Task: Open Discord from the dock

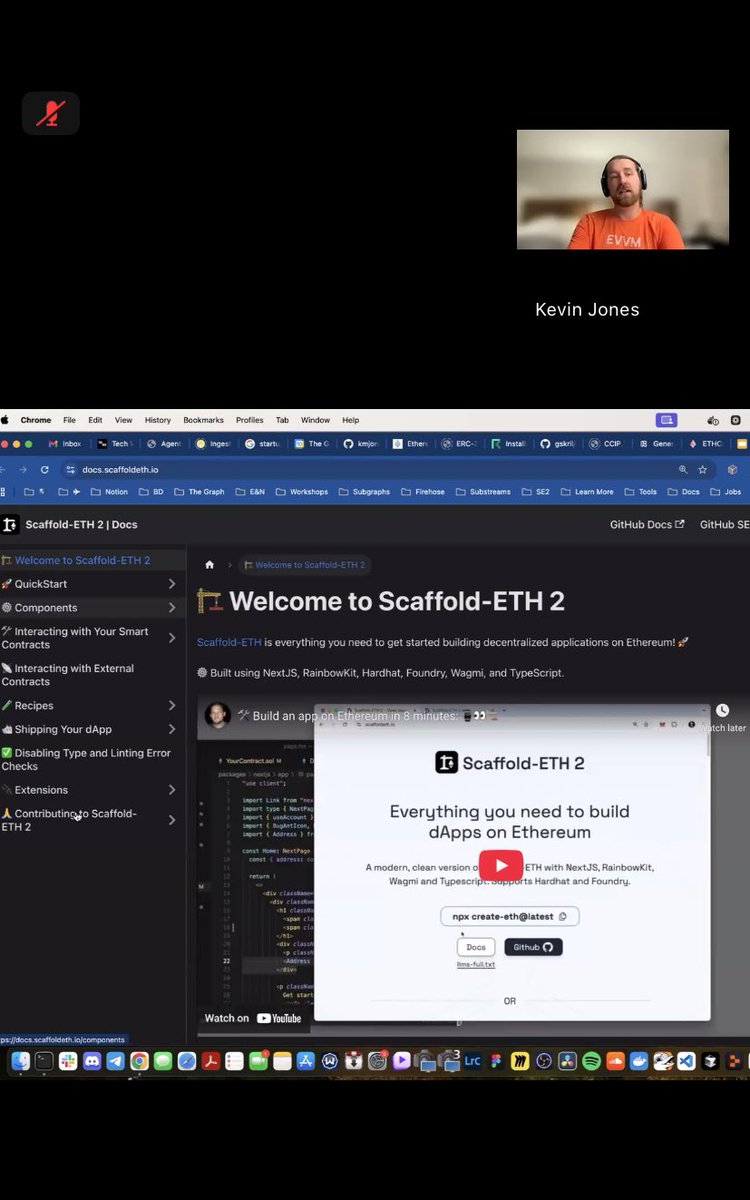Action: click(x=92, y=1062)
